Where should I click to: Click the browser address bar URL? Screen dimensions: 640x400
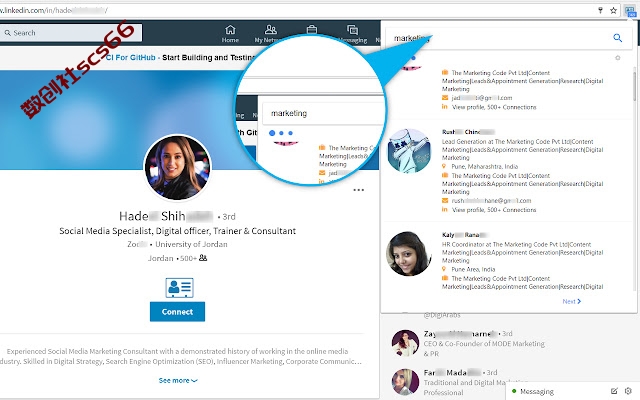point(53,11)
